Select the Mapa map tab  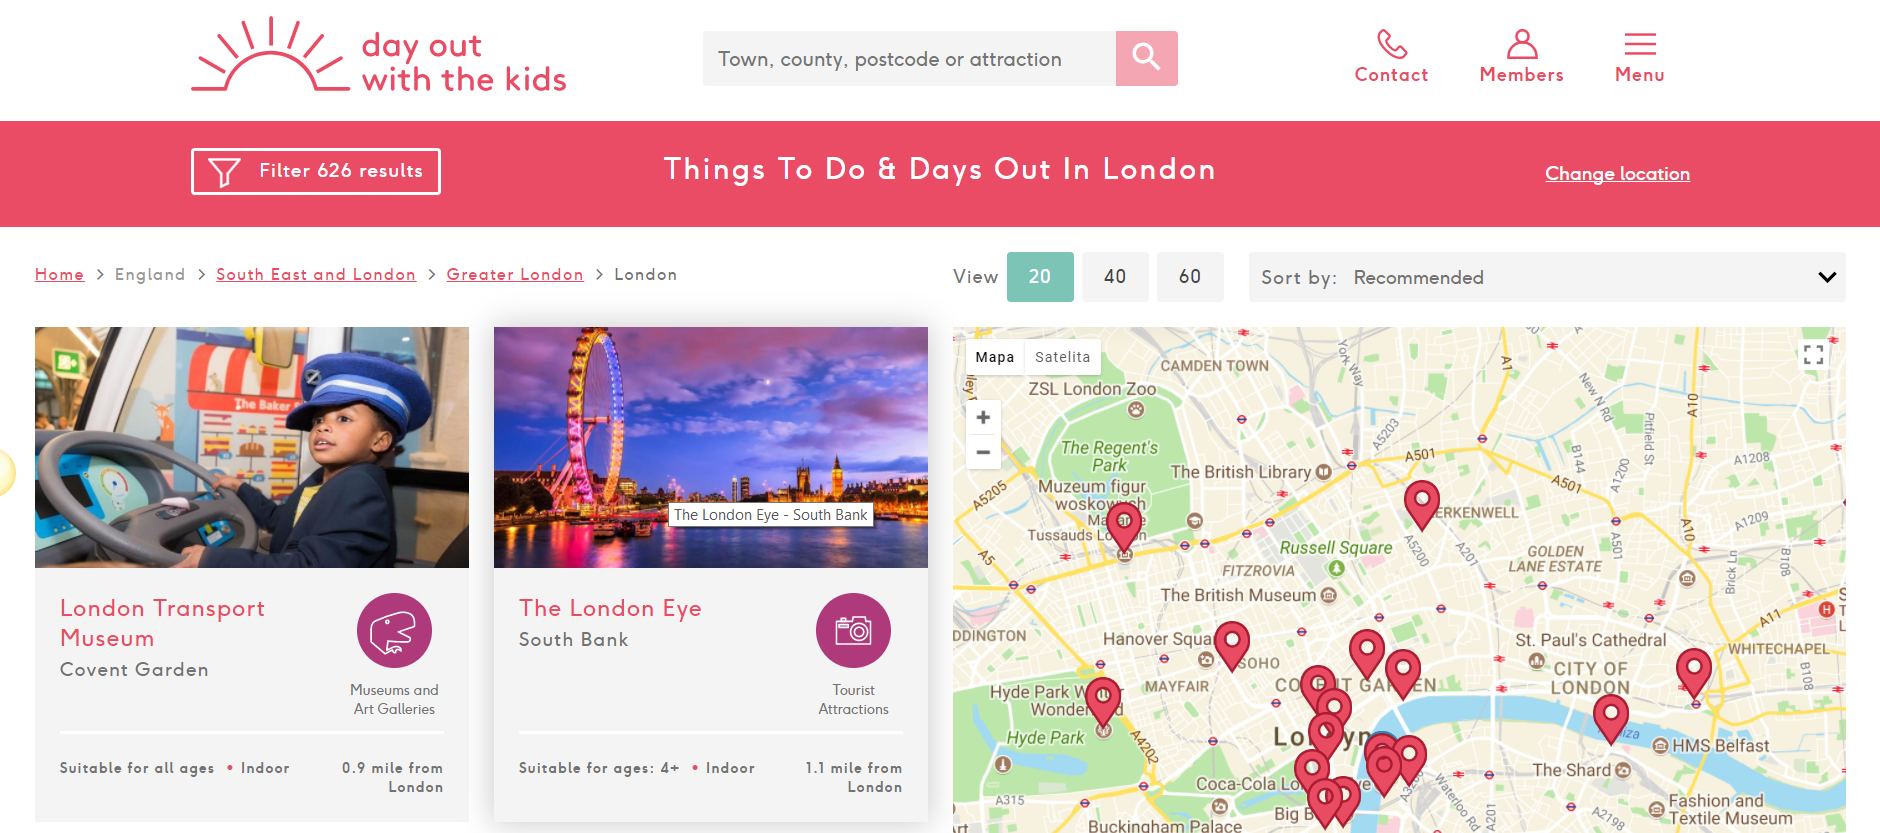[x=995, y=357]
